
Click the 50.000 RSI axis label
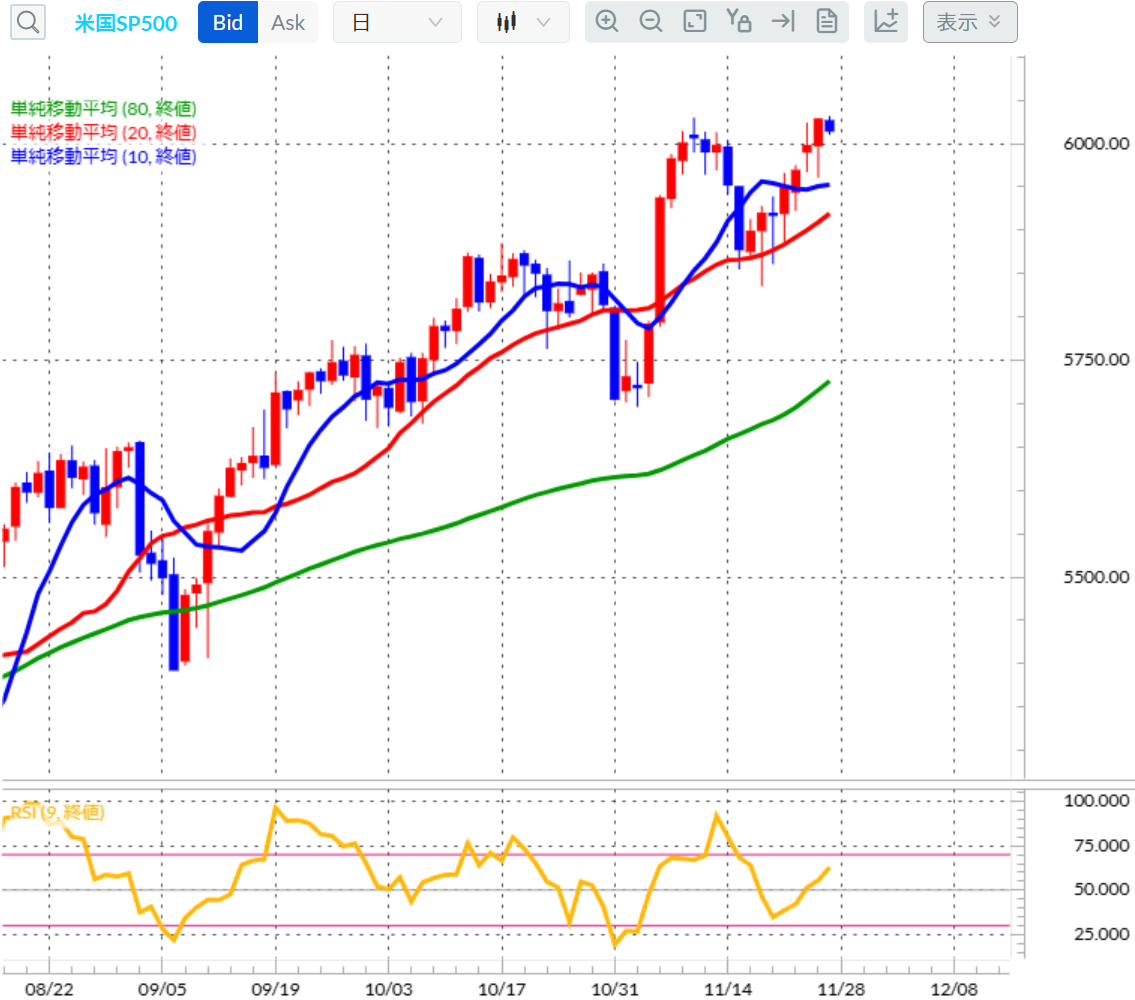tap(1101, 889)
